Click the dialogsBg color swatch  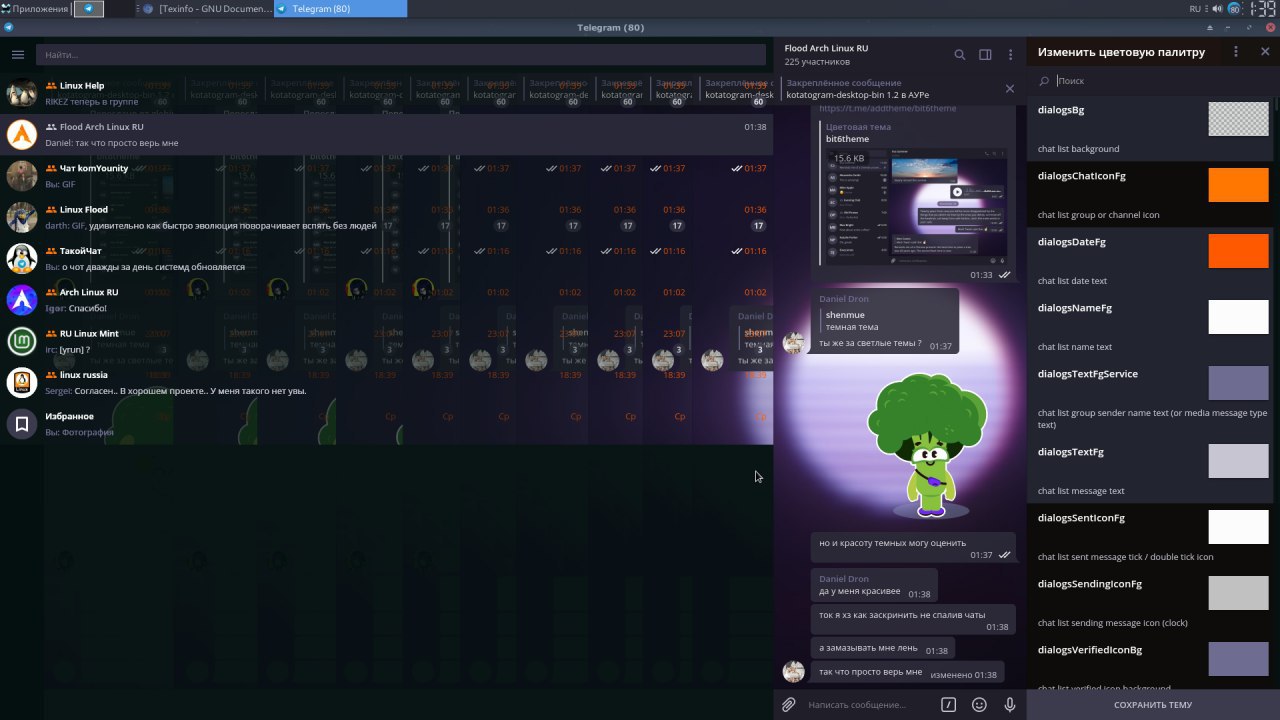1238,119
